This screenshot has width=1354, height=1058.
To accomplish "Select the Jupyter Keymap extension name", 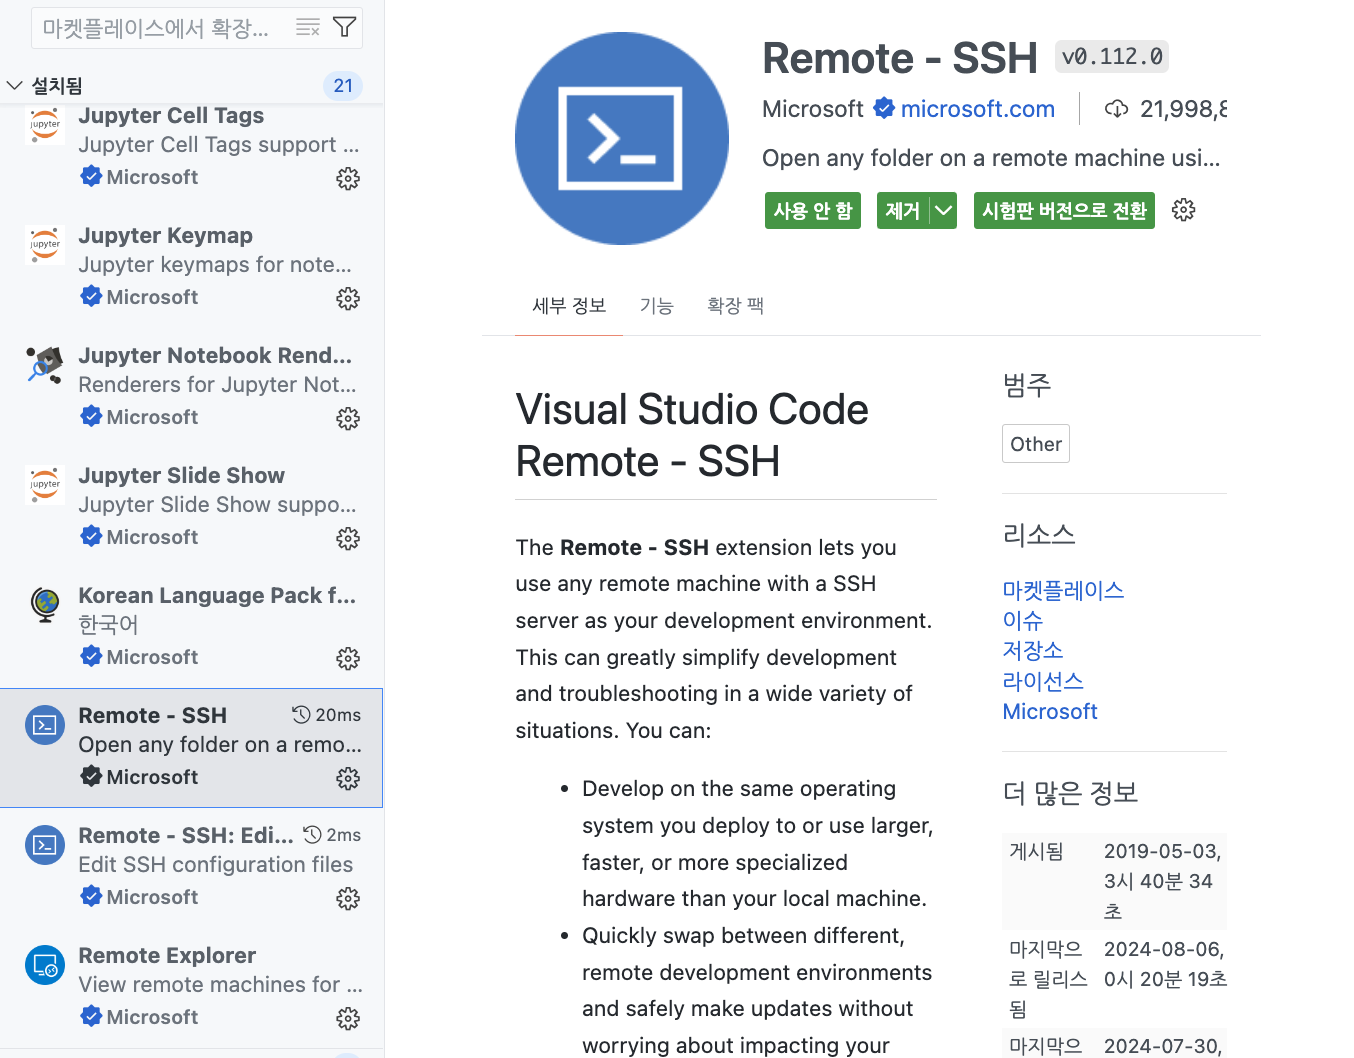I will click(165, 235).
